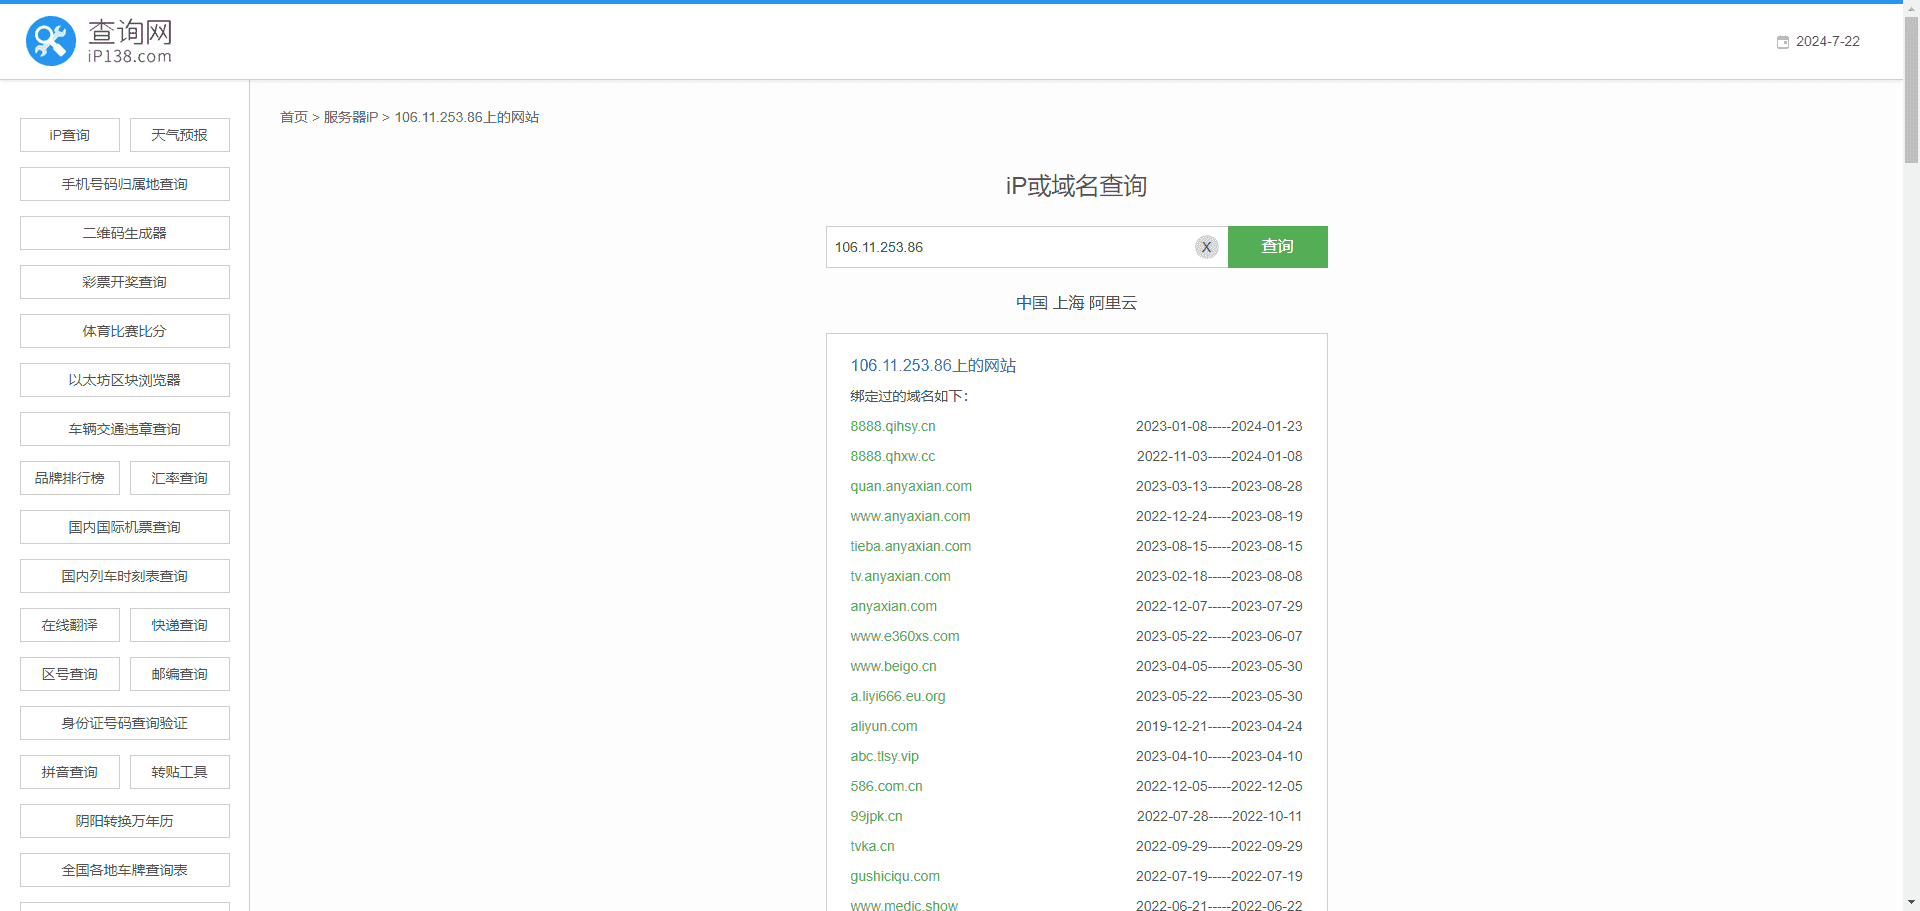Click the page vertical scrollbar thumb

[x=1911, y=90]
